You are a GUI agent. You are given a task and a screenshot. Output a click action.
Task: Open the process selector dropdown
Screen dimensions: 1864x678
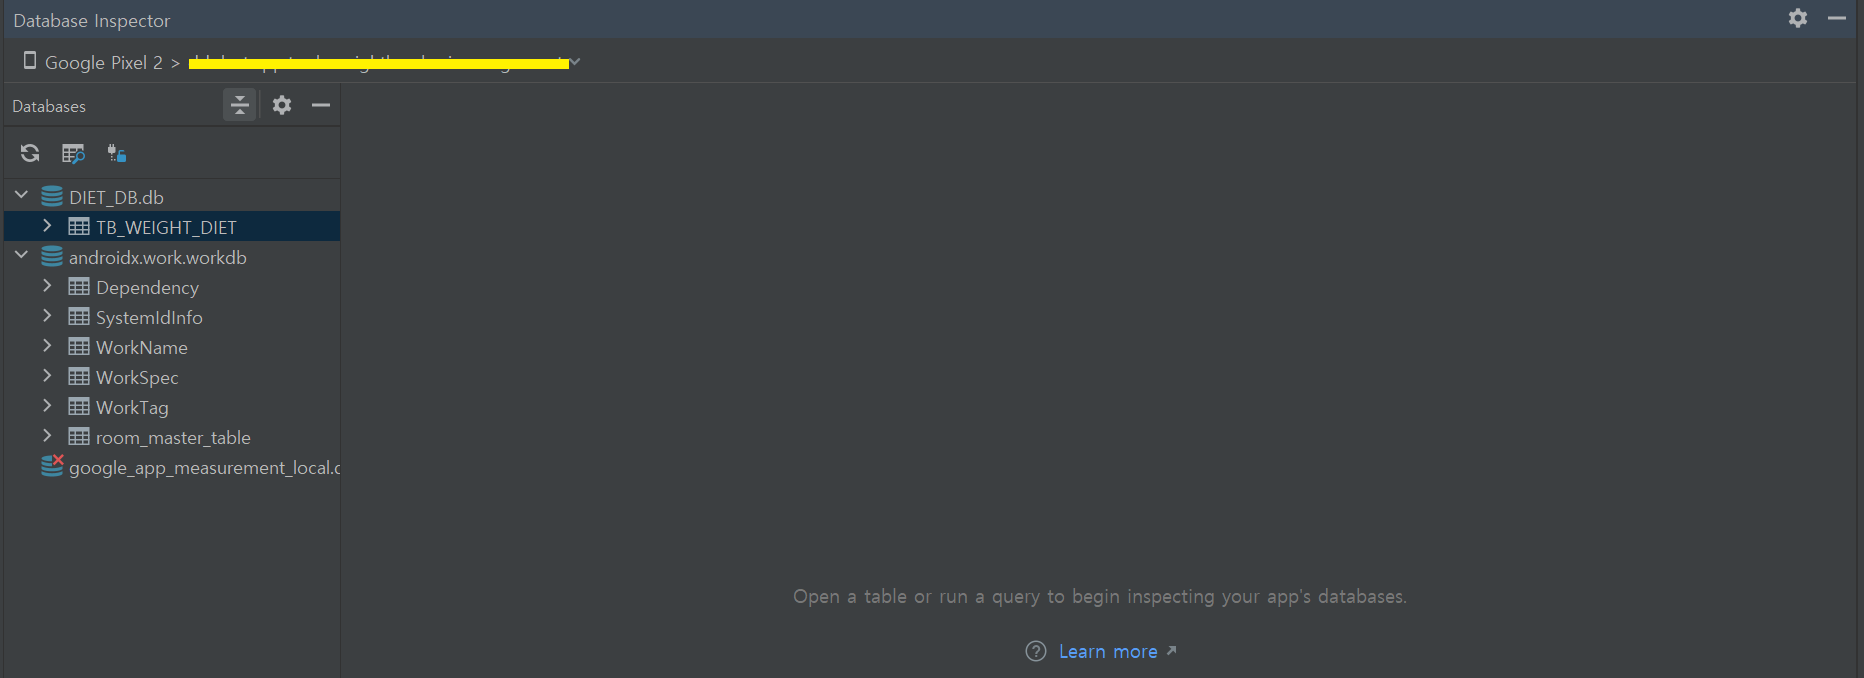[575, 62]
